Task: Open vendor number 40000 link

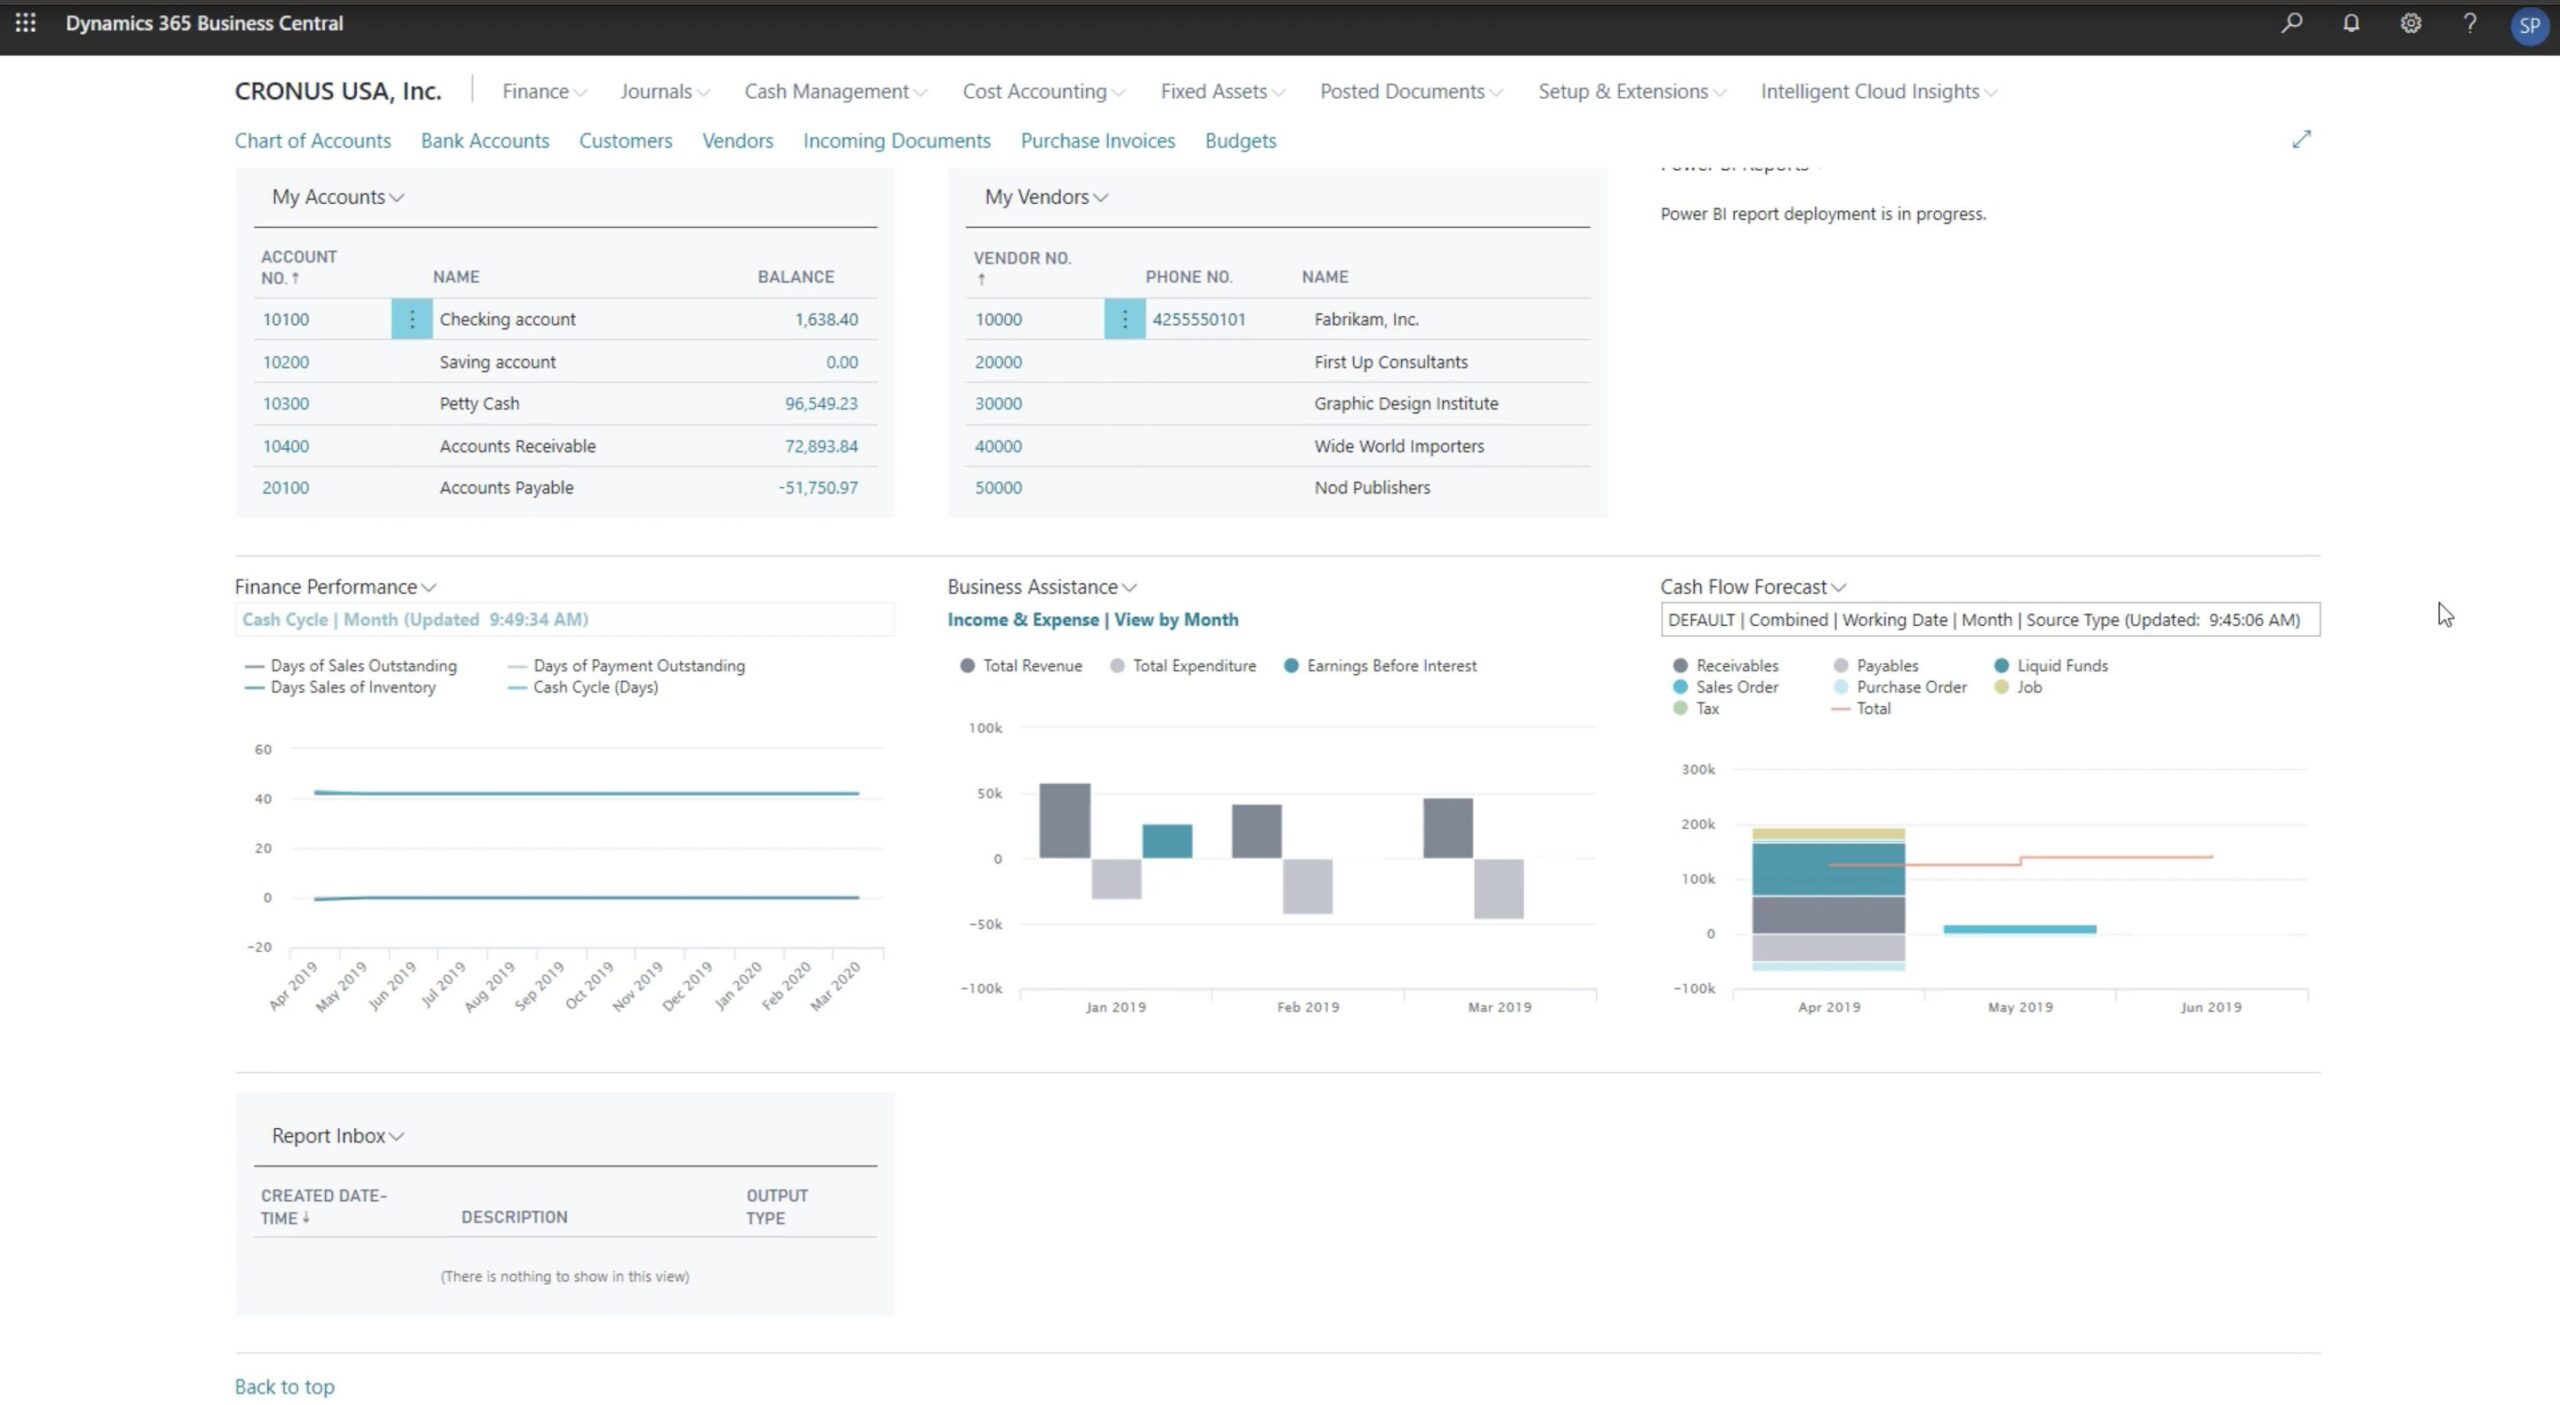Action: click(998, 446)
